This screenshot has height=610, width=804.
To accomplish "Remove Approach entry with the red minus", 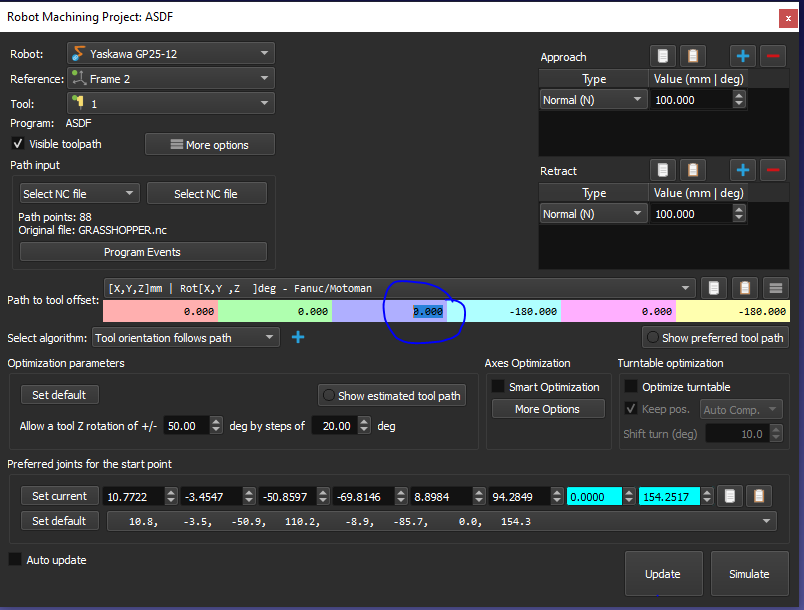I will (x=772, y=56).
